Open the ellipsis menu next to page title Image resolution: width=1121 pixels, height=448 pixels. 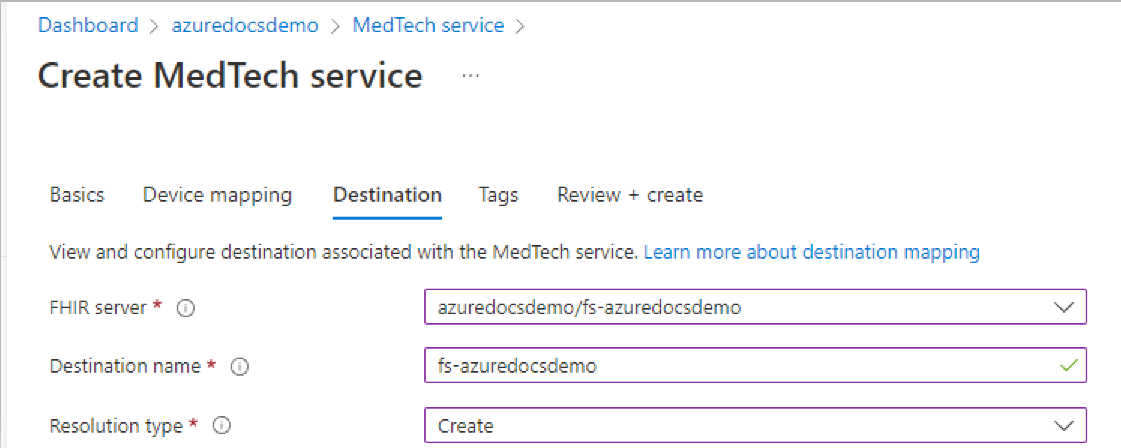(470, 76)
